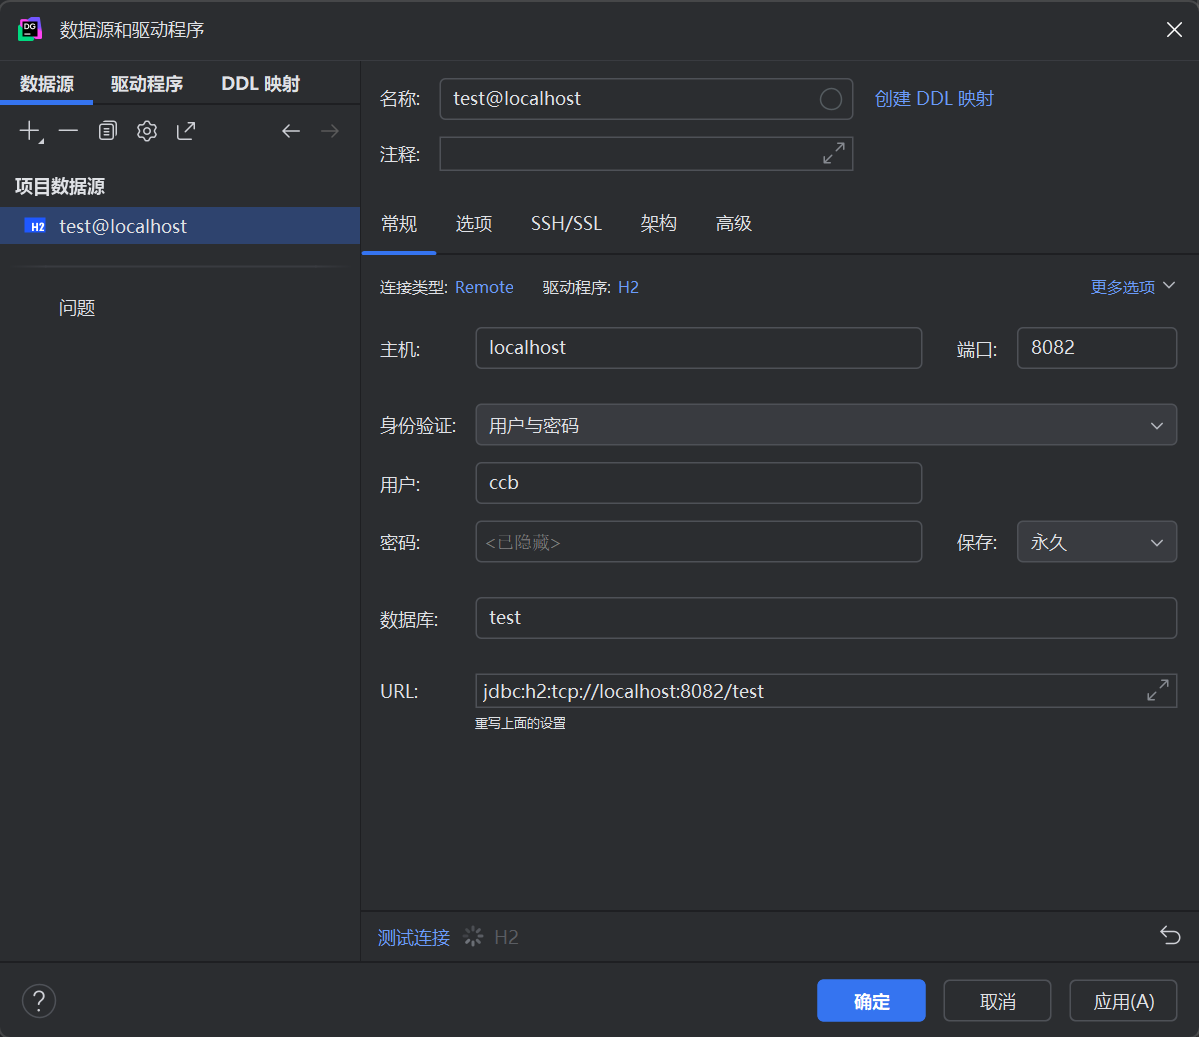Click the make global export arrow icon

[186, 132]
